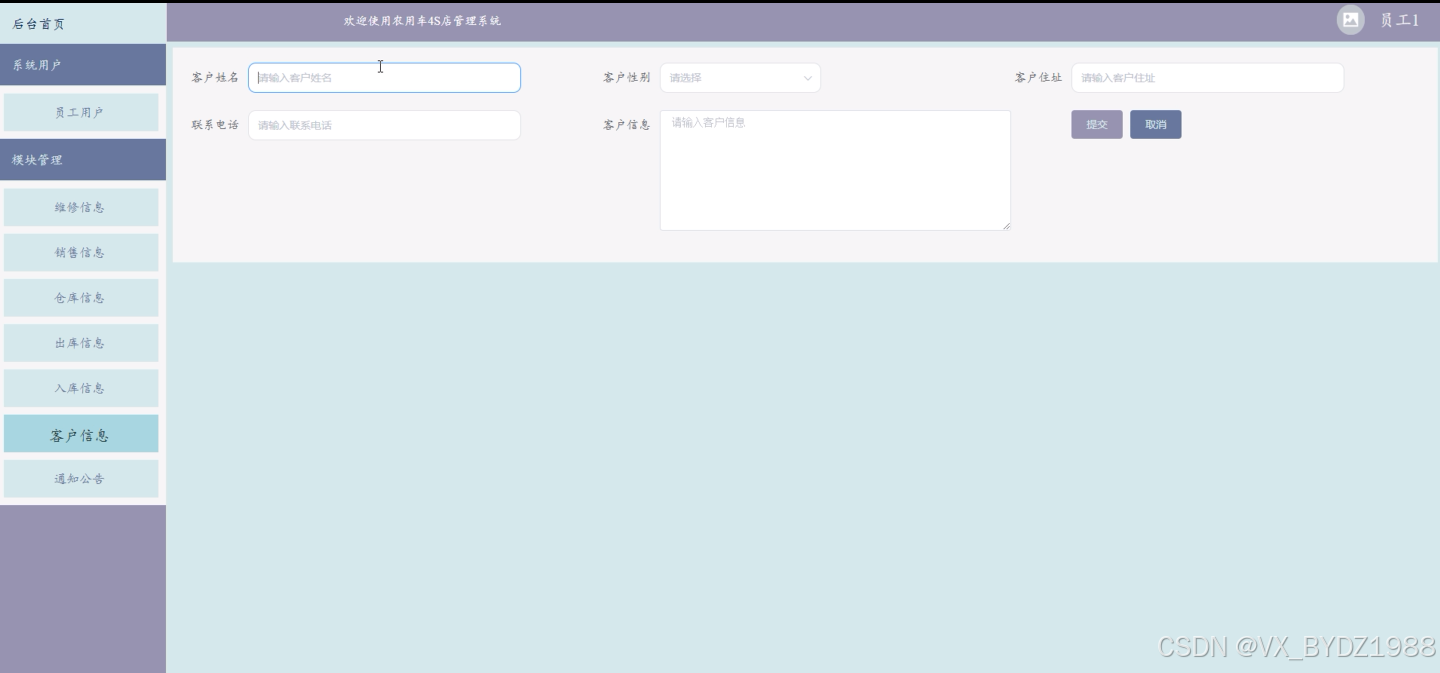1440x673 pixels.
Task: Go to 后台首页
Action: tap(39, 24)
